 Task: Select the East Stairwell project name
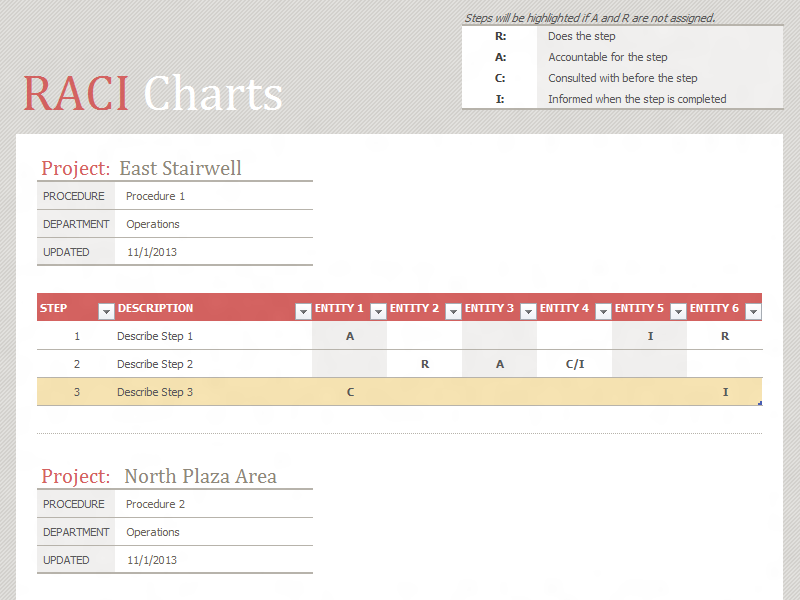(x=181, y=168)
